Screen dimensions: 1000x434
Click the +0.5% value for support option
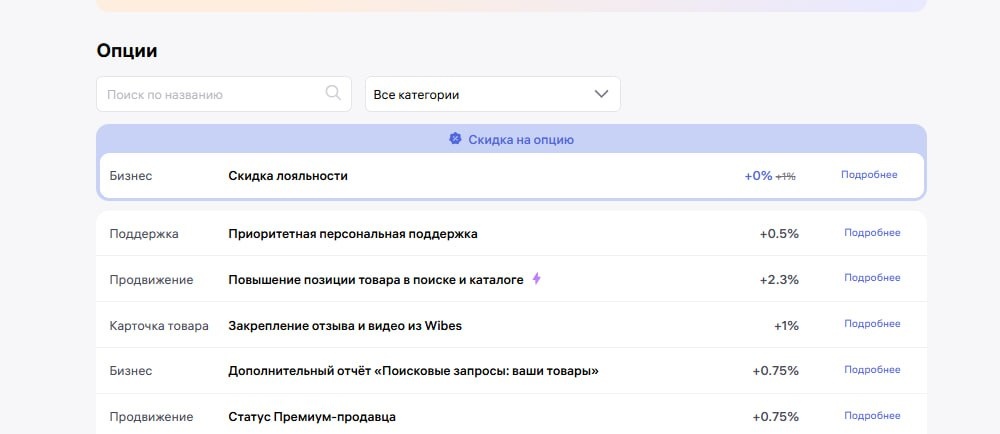coord(779,234)
